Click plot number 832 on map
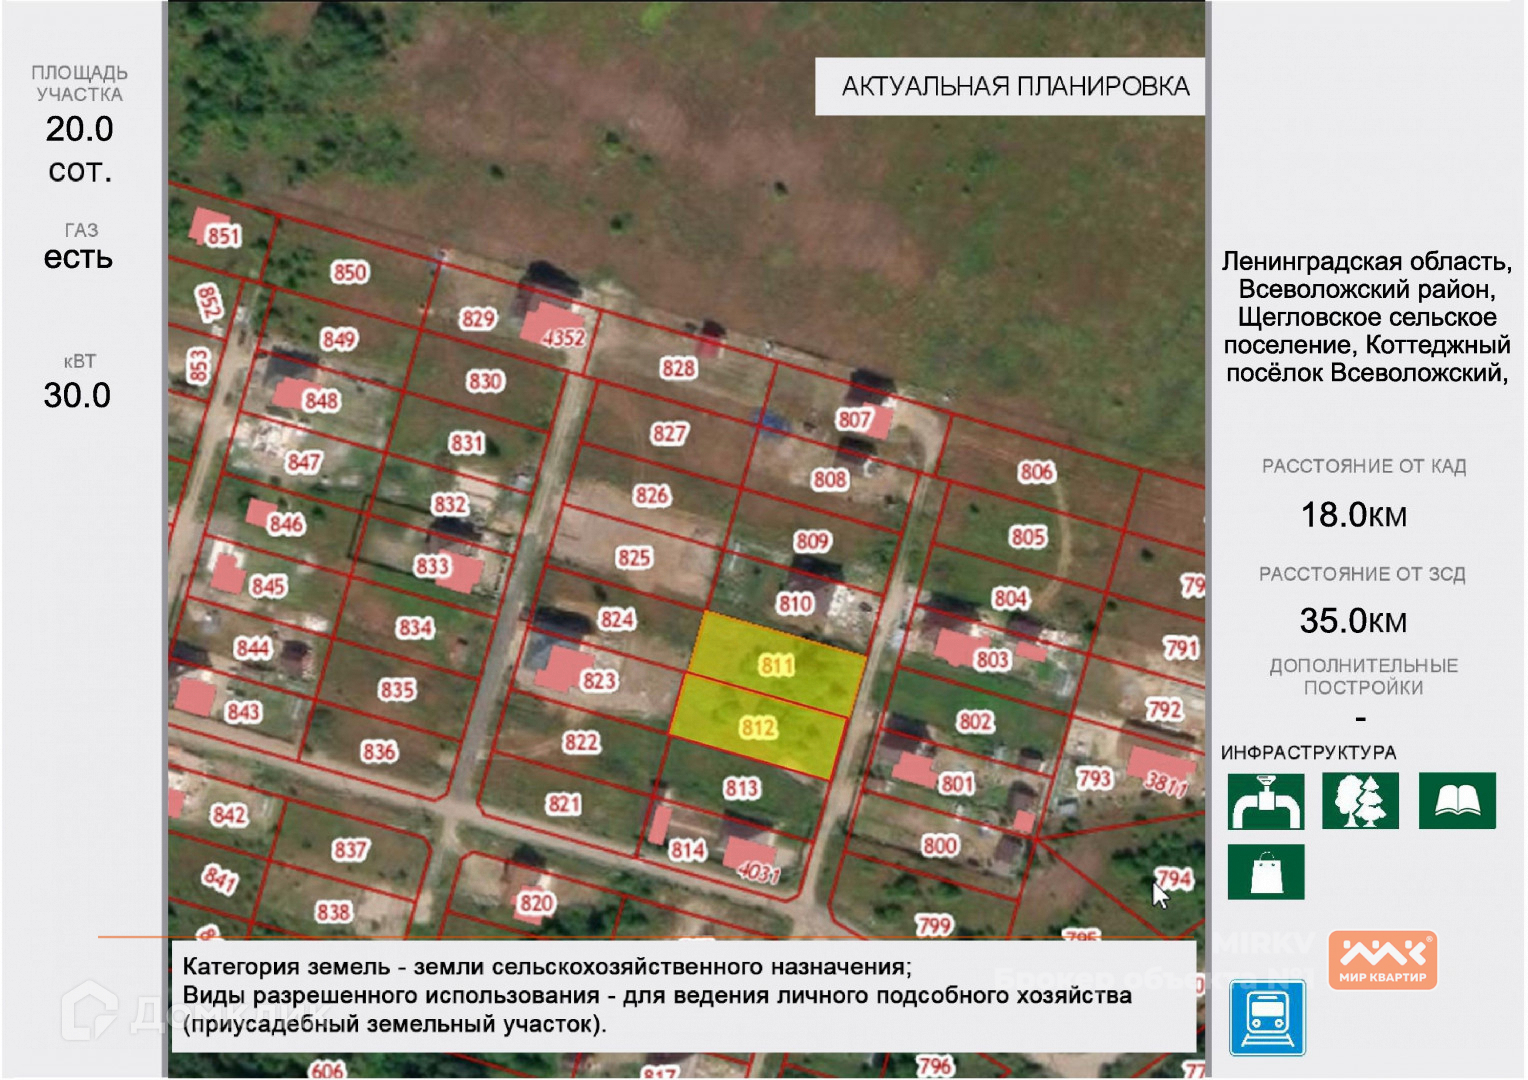This screenshot has height=1080, width=1528. point(450,504)
